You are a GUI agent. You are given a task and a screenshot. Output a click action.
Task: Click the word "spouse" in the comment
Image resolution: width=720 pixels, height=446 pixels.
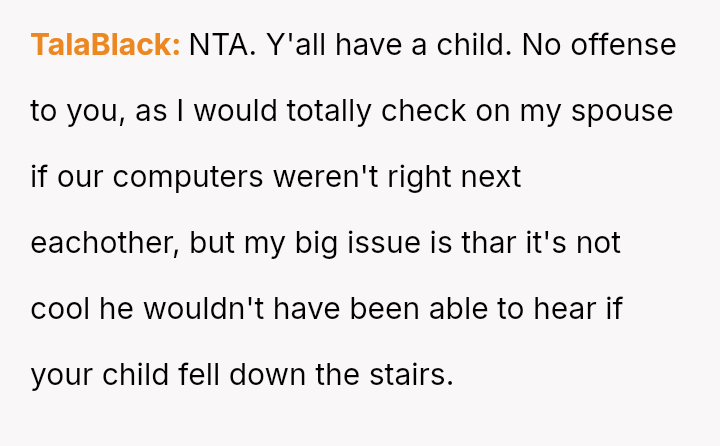[622, 111]
